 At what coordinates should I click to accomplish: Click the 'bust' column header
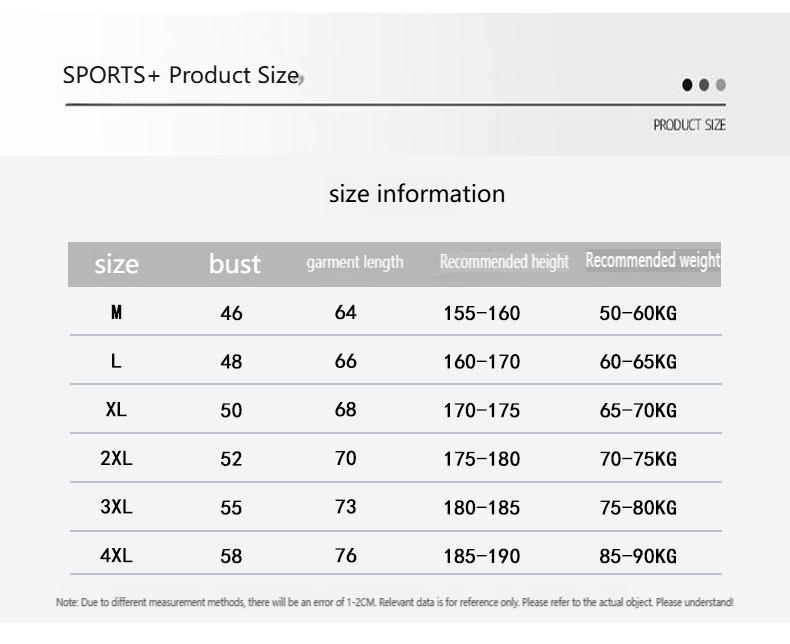(x=234, y=264)
